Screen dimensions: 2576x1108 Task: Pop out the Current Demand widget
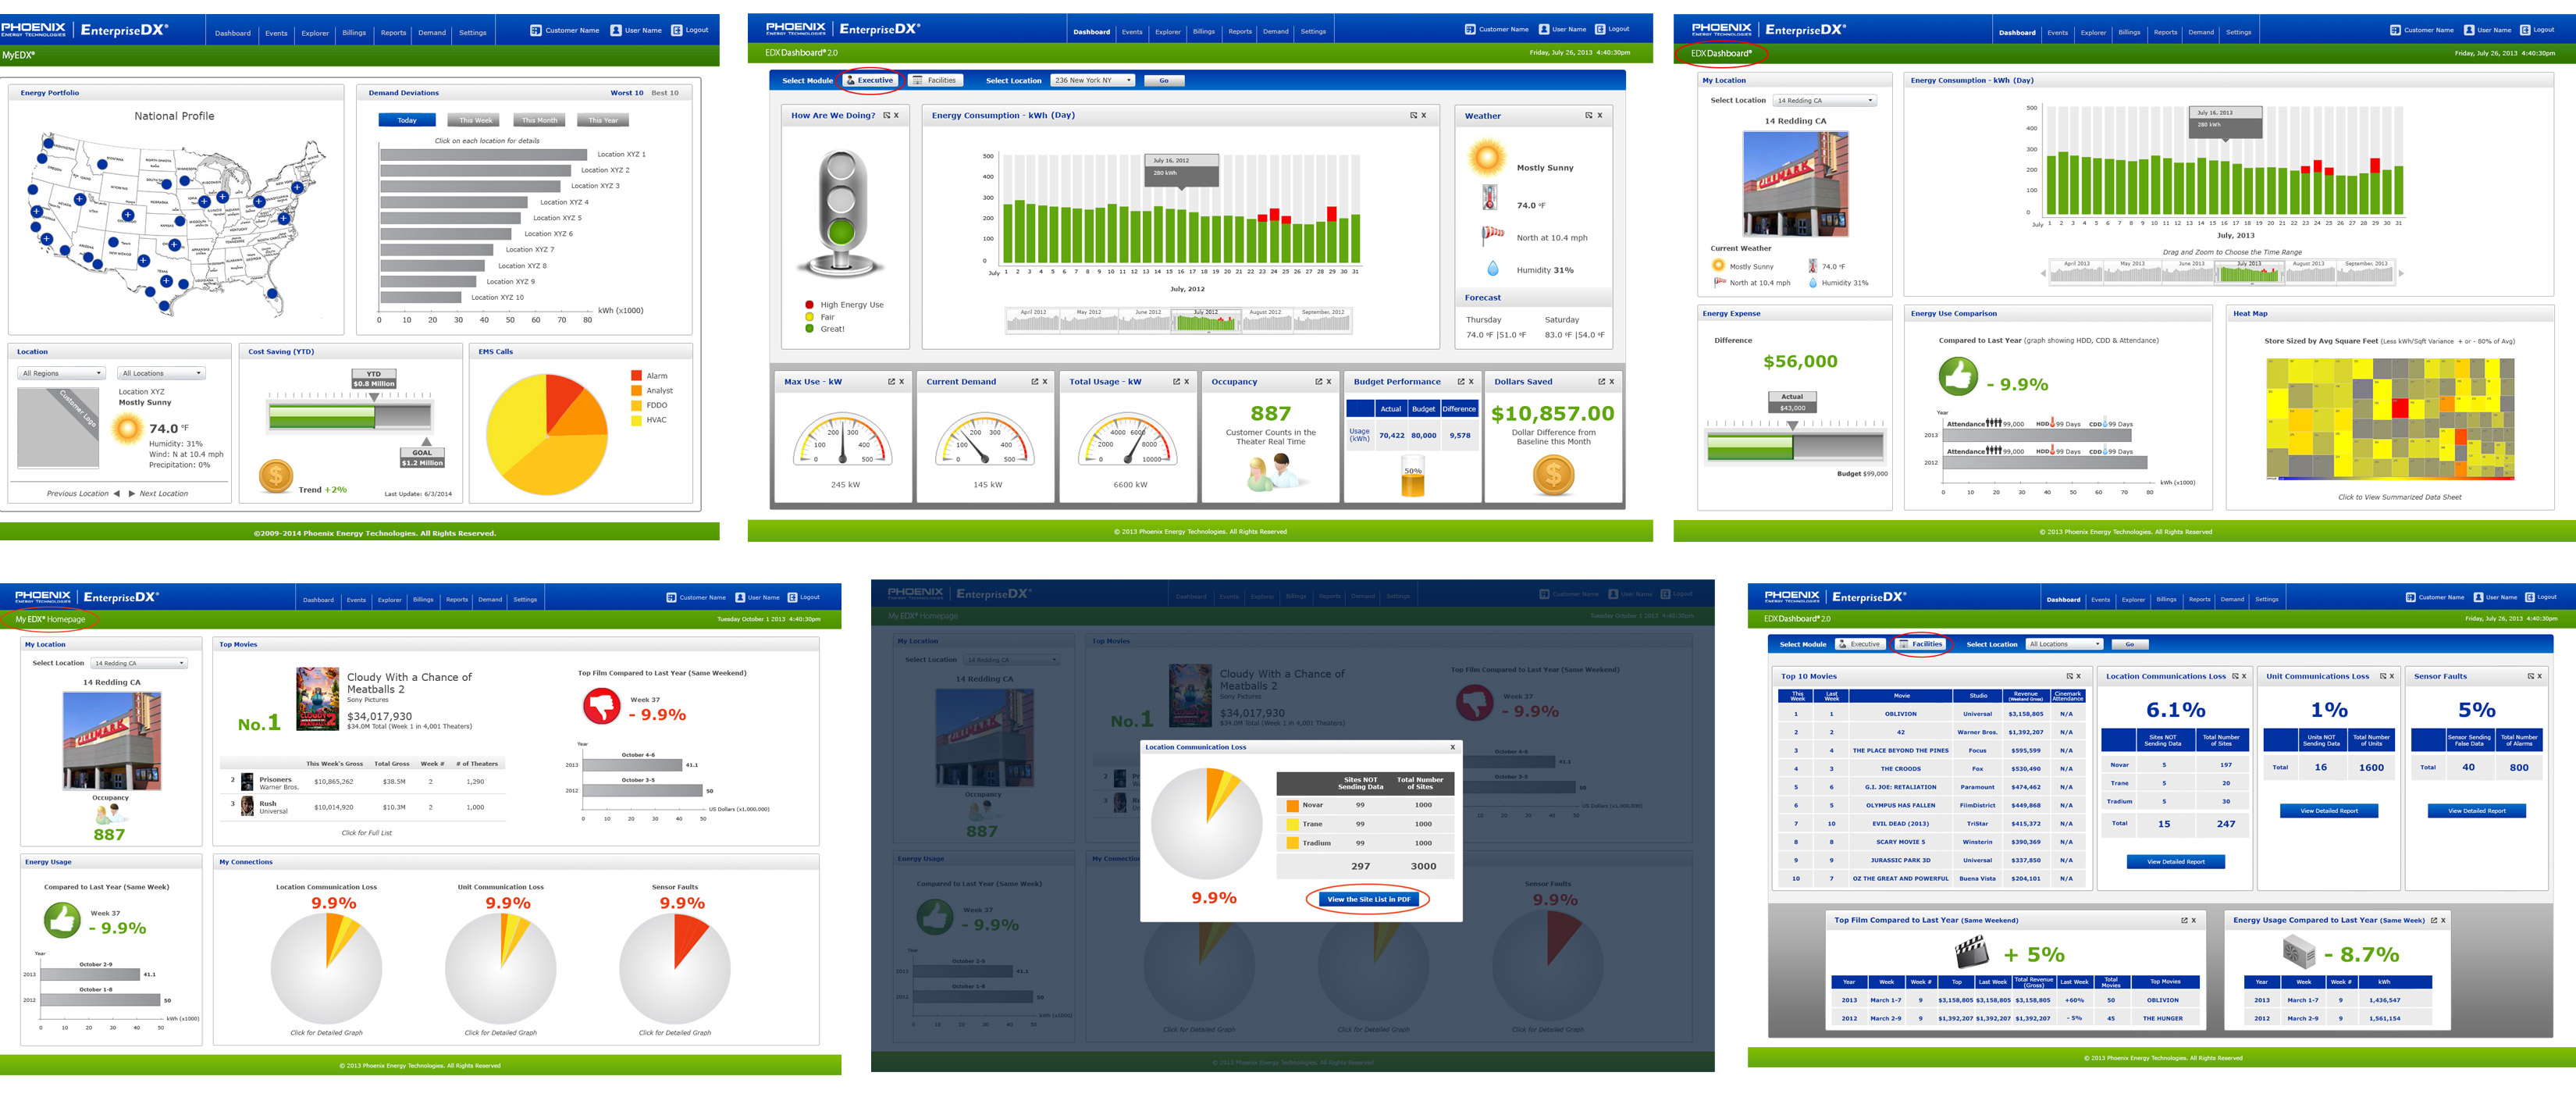(x=1035, y=382)
